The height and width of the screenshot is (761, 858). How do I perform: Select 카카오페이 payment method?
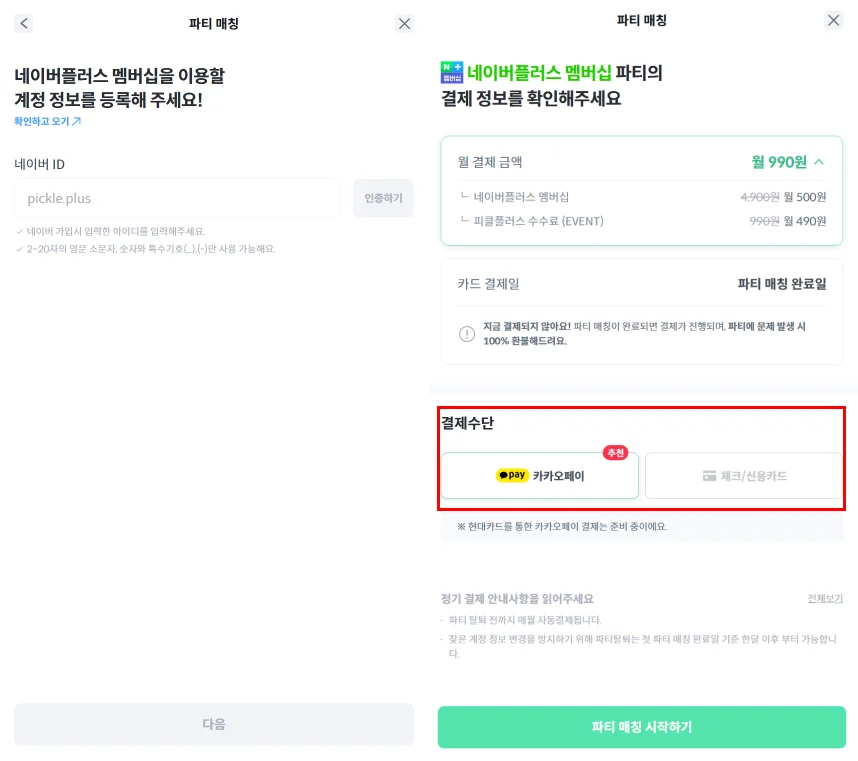coord(539,476)
